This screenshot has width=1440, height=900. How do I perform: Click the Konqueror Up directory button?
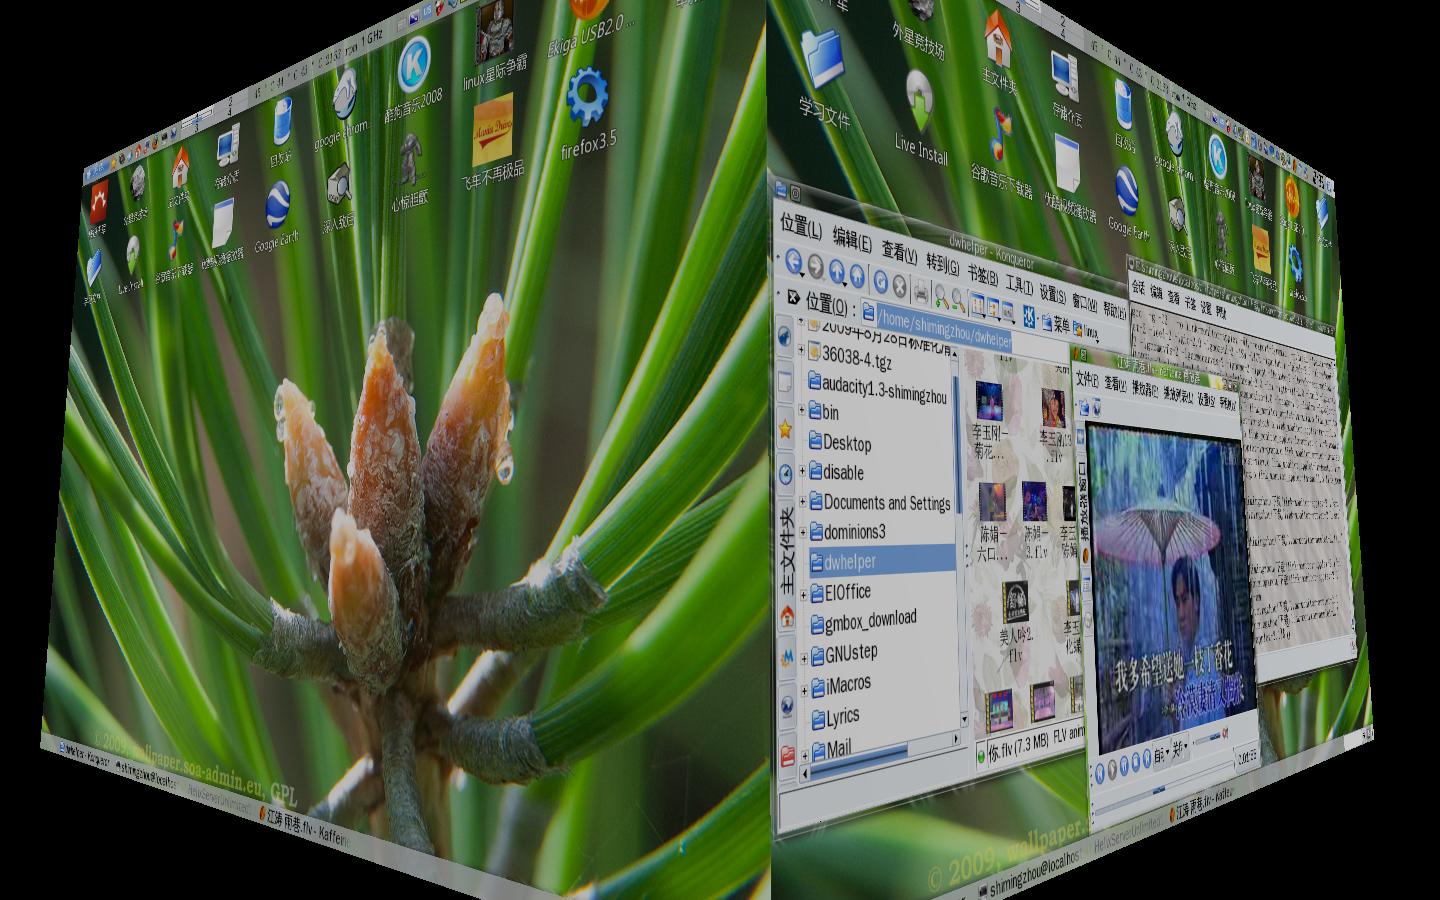[x=836, y=270]
